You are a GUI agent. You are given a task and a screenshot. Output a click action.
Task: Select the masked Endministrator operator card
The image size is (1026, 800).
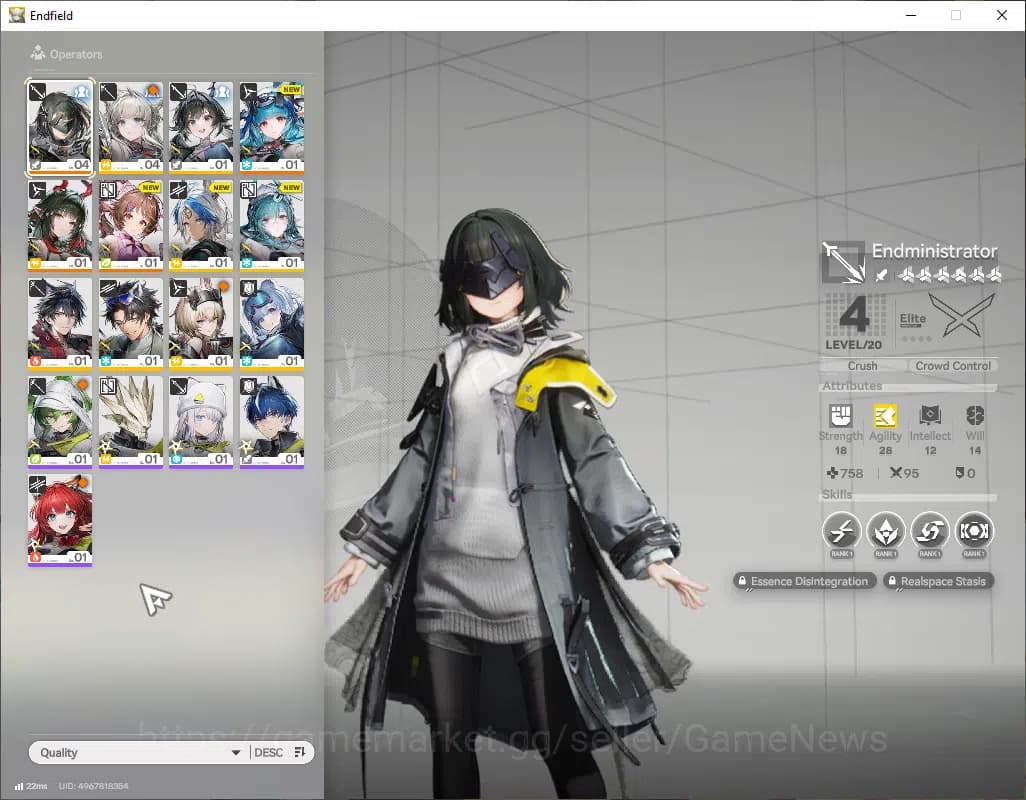[60, 128]
